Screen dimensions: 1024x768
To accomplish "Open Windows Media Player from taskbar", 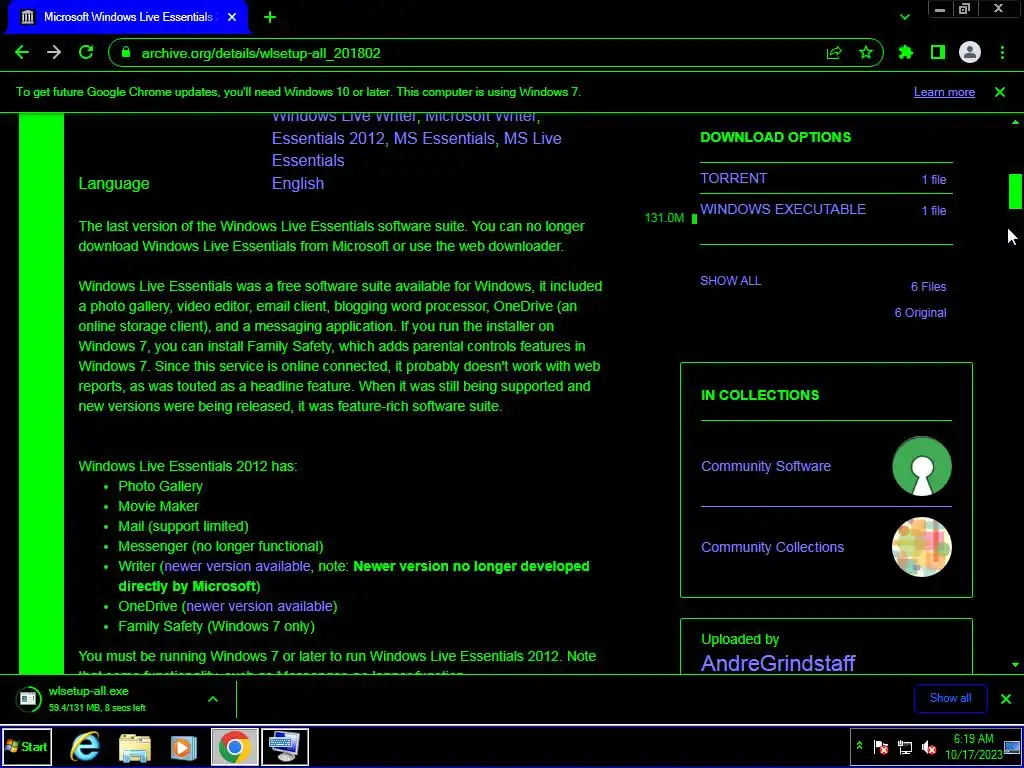I will coord(184,746).
